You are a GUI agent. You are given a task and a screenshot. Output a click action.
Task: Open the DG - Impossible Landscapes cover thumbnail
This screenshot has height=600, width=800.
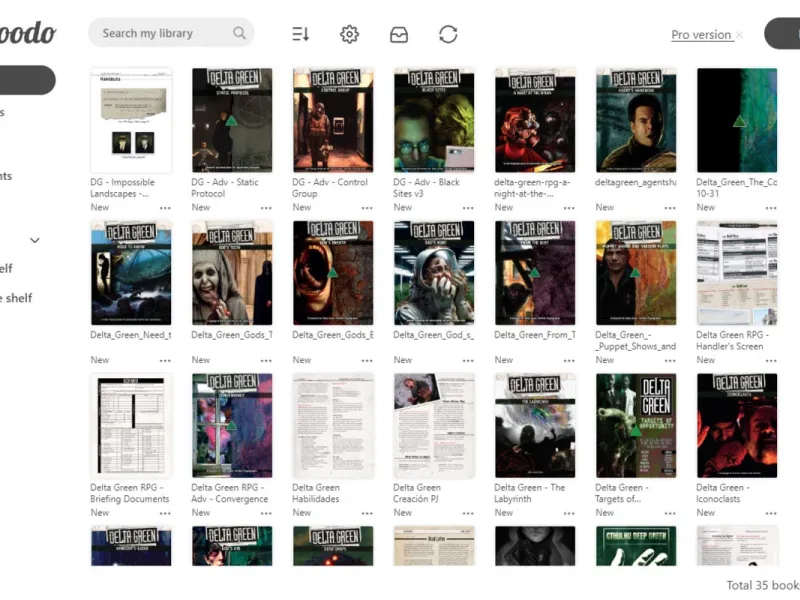pos(131,120)
